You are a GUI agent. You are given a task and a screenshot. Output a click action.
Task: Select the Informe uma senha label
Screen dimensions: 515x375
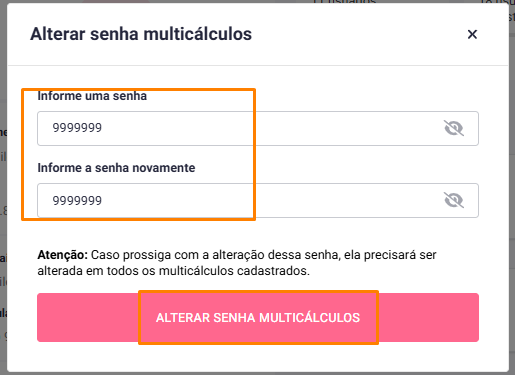pos(92,96)
